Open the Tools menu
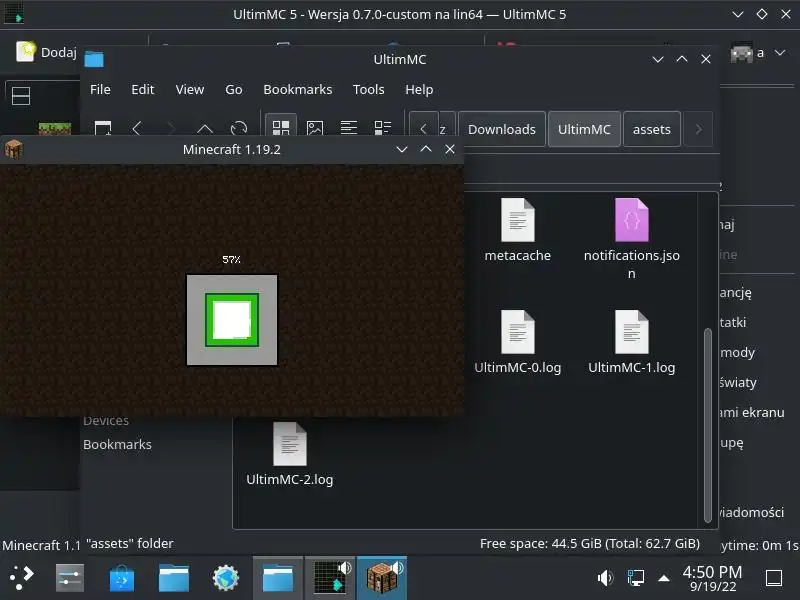This screenshot has width=800, height=600. 368,89
